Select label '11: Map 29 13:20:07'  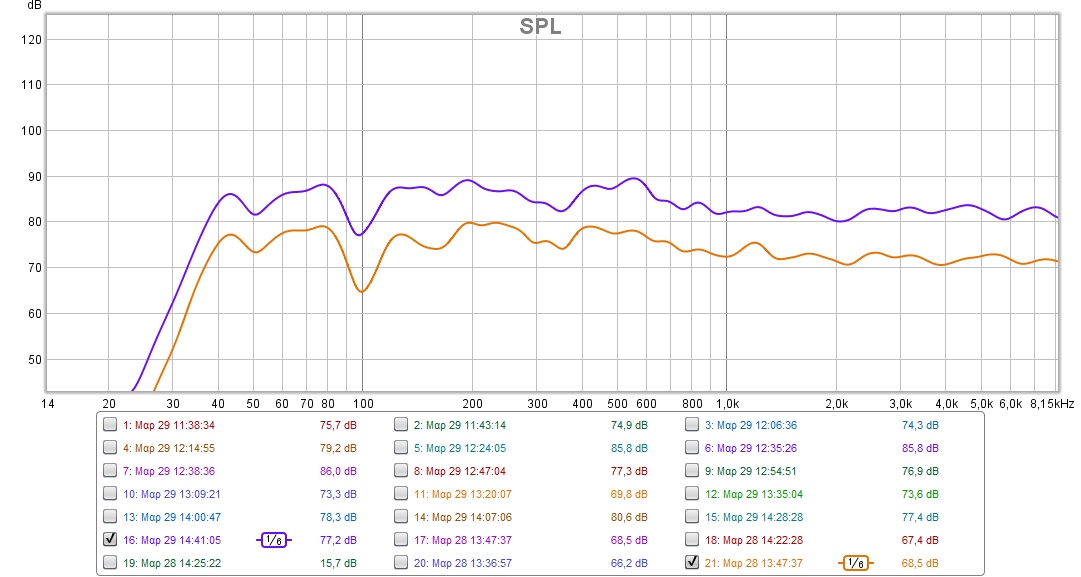(x=463, y=494)
